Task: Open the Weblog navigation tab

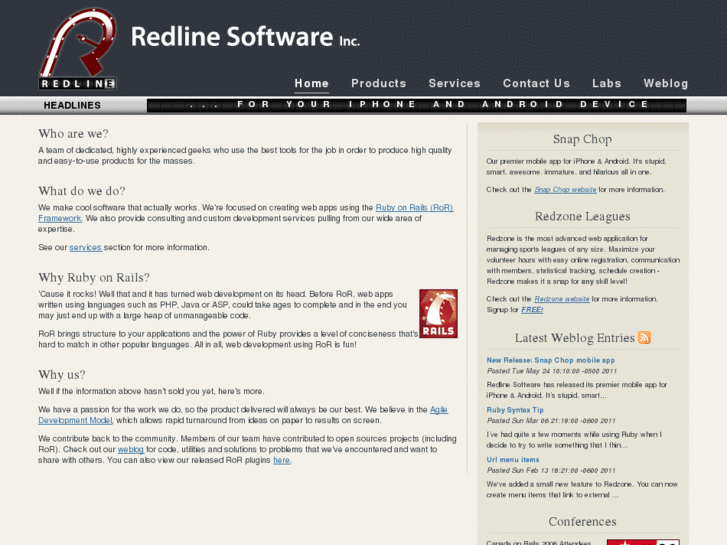Action: click(665, 83)
